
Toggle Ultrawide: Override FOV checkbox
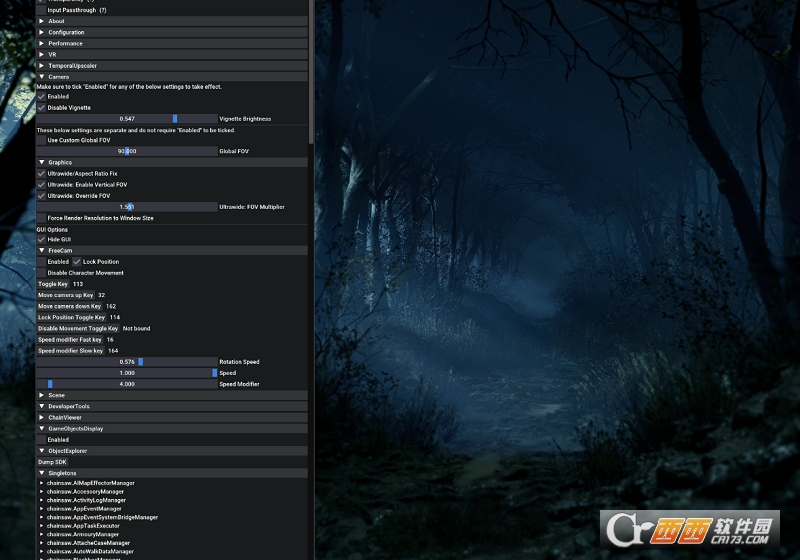point(41,196)
